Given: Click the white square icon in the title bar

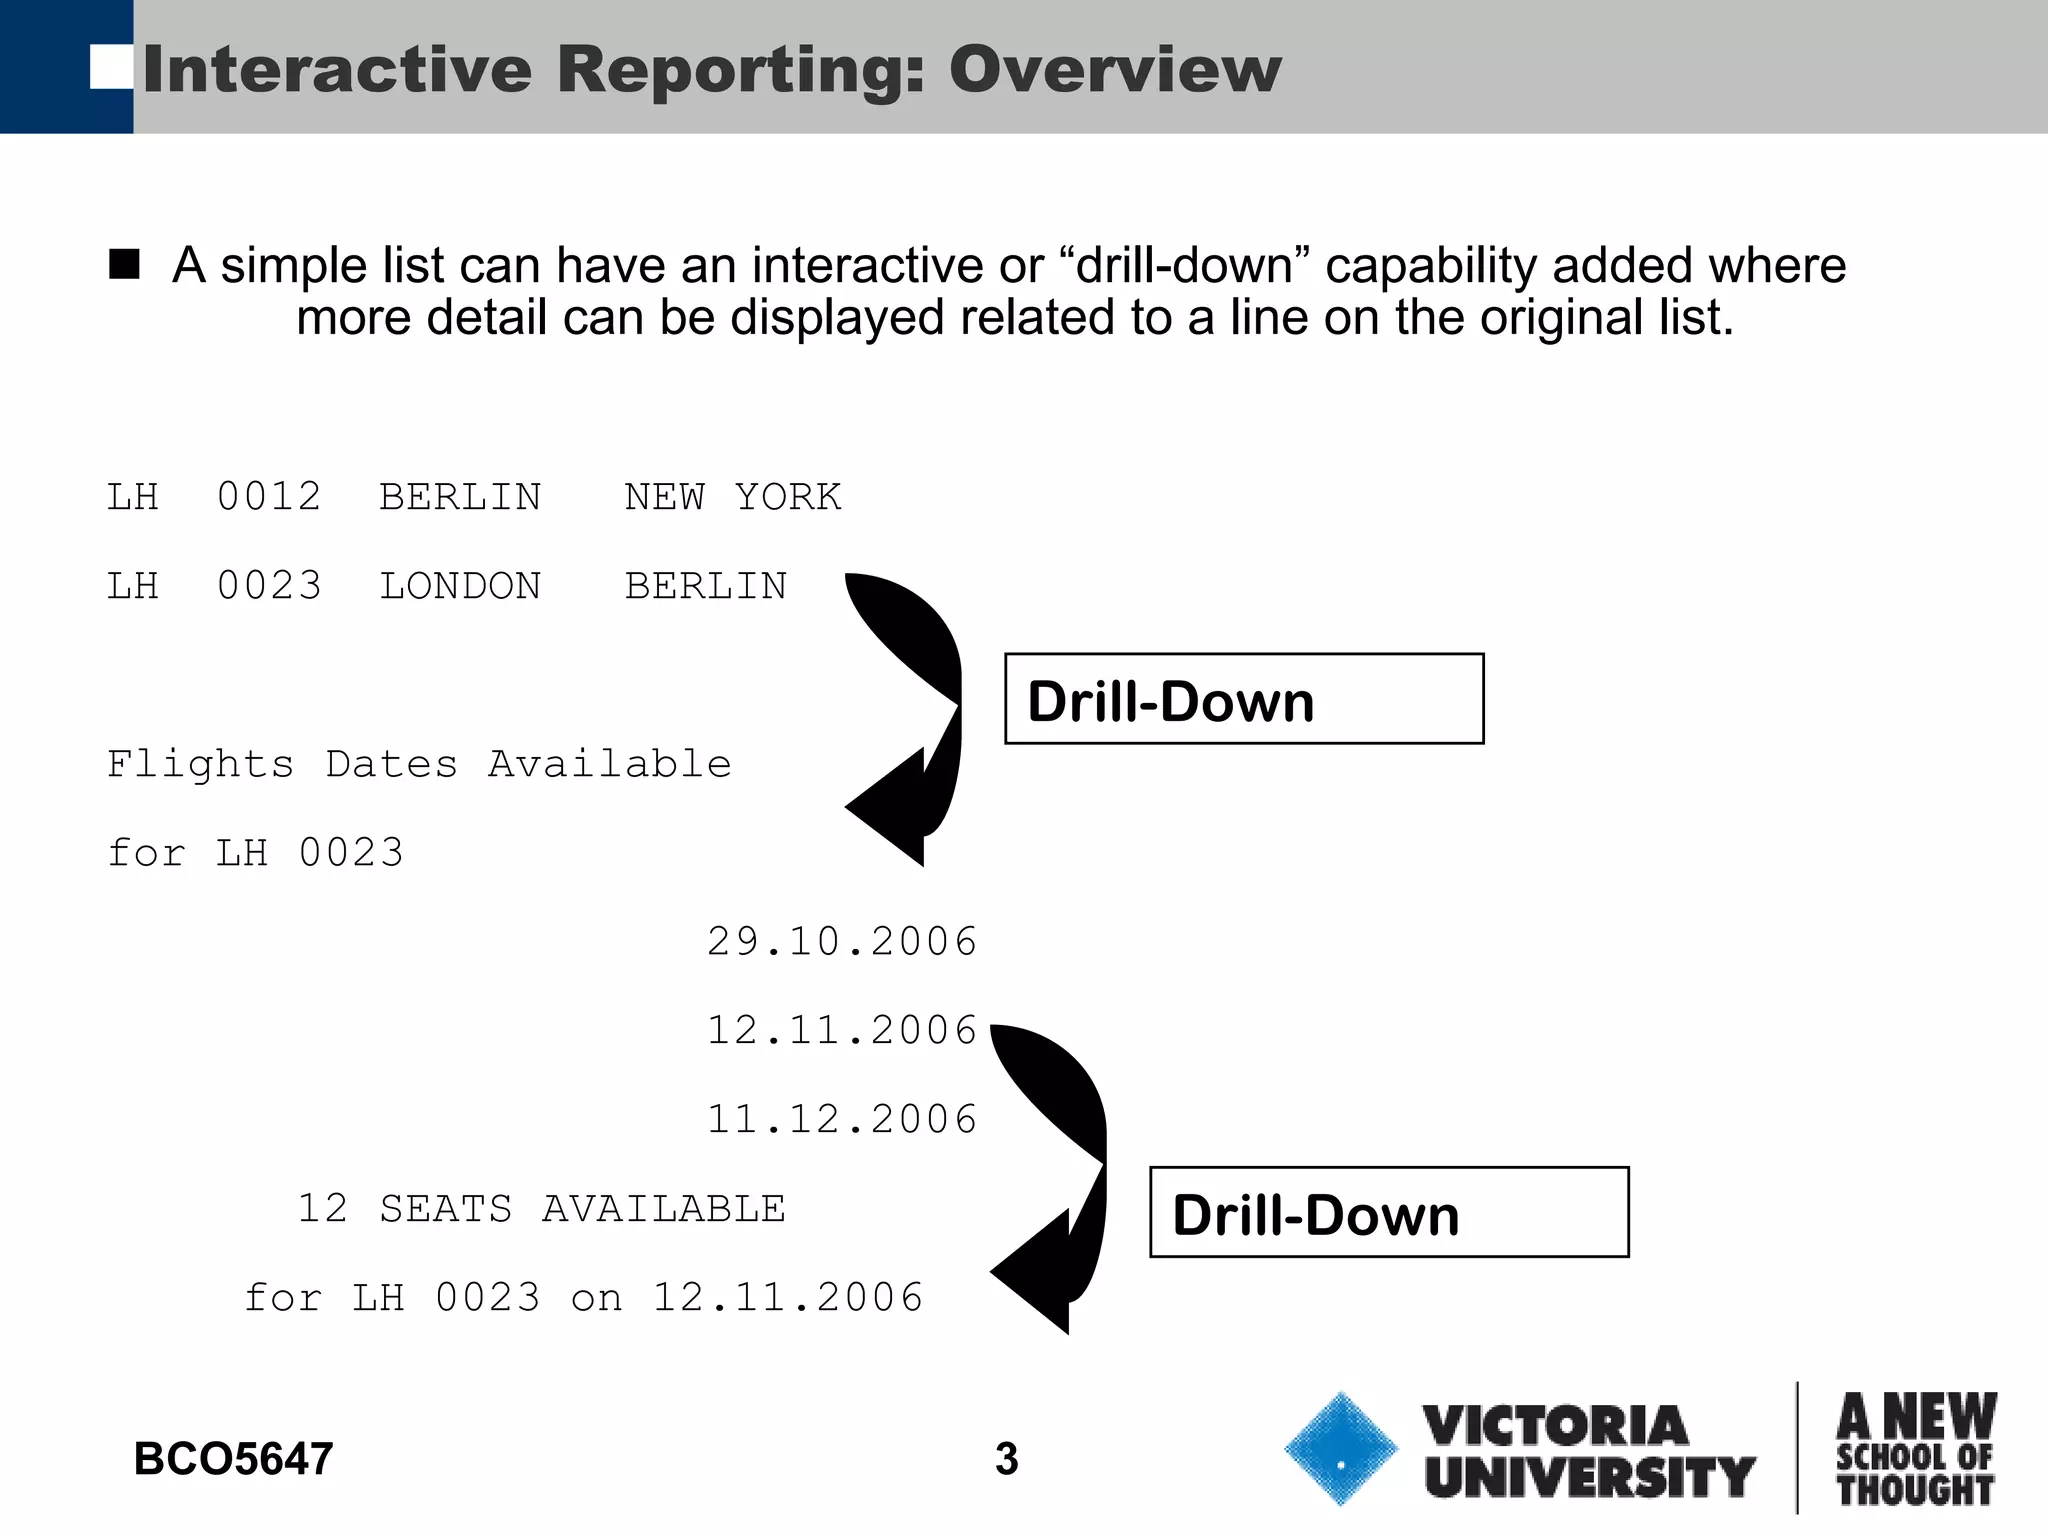Looking at the screenshot, I should pyautogui.click(x=111, y=67).
